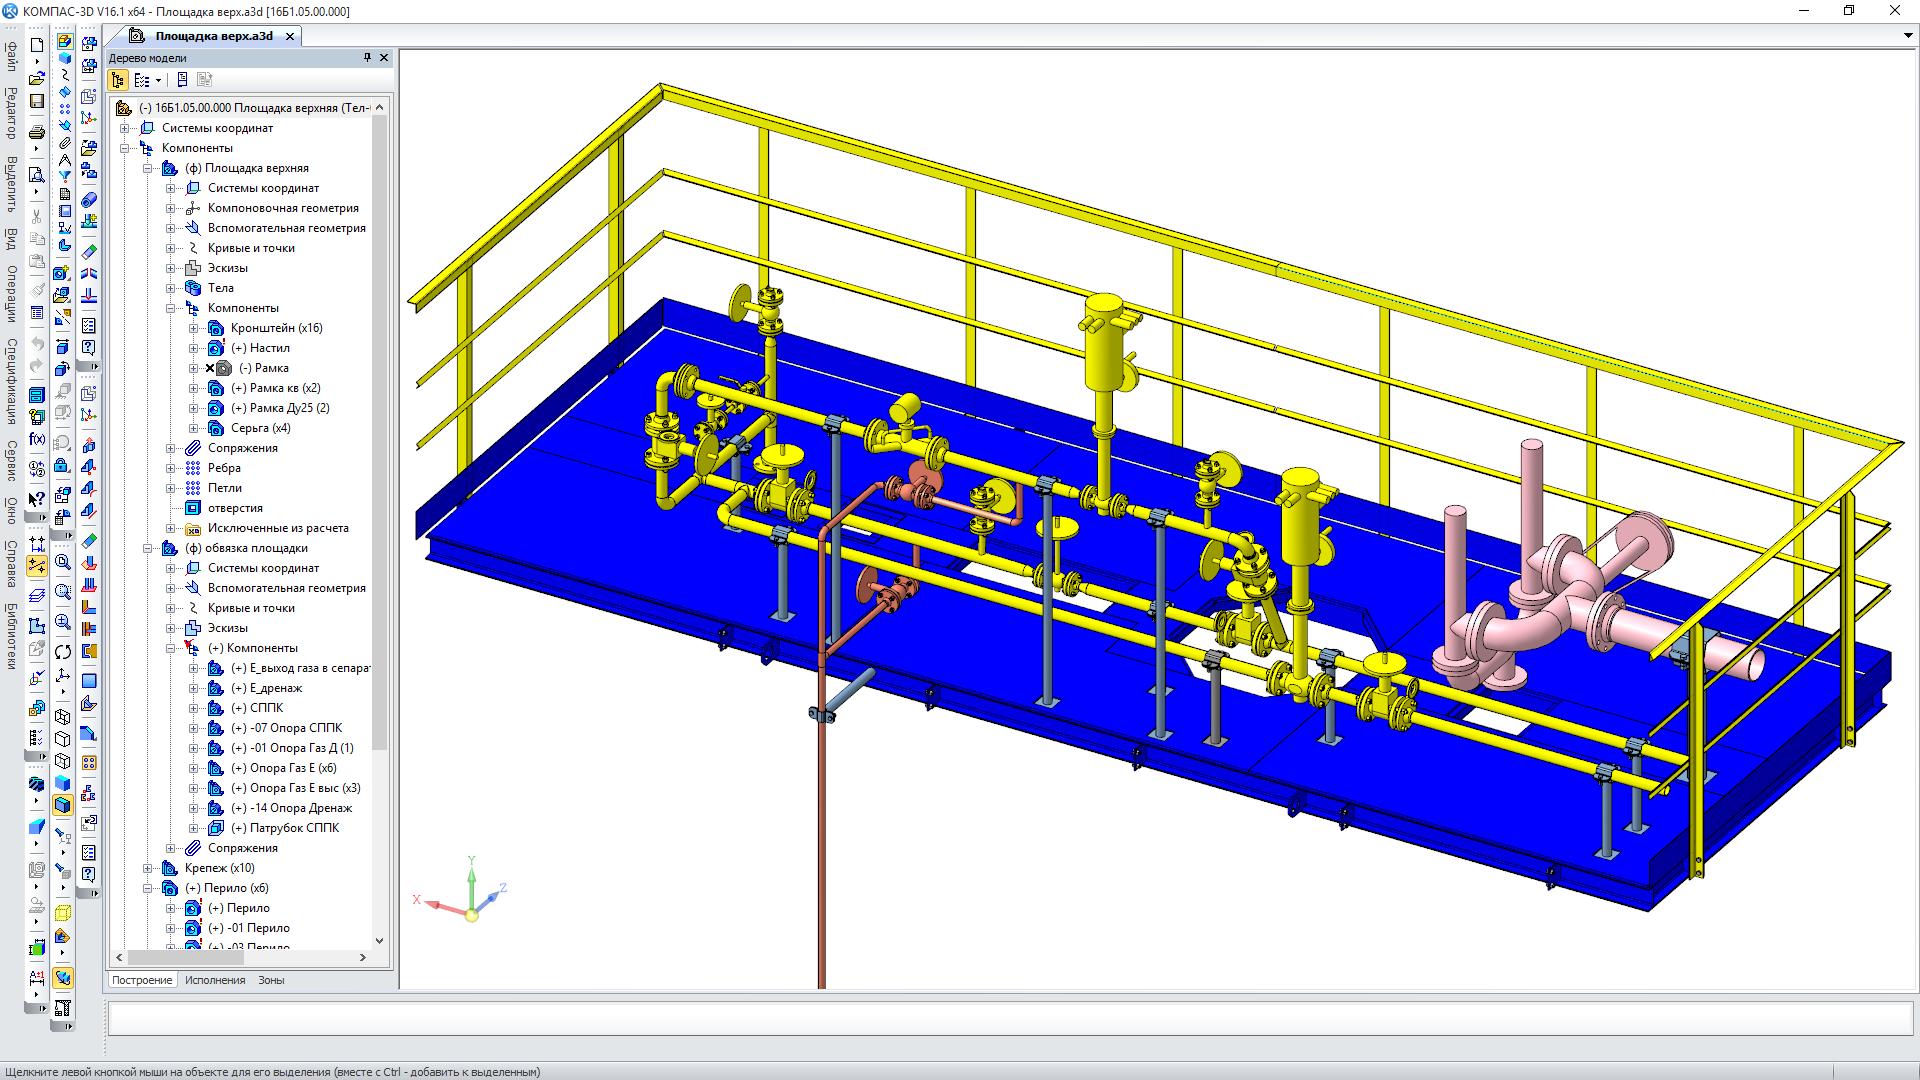Toggle the shaded with edges display mode
The image size is (1920, 1080).
[63, 805]
